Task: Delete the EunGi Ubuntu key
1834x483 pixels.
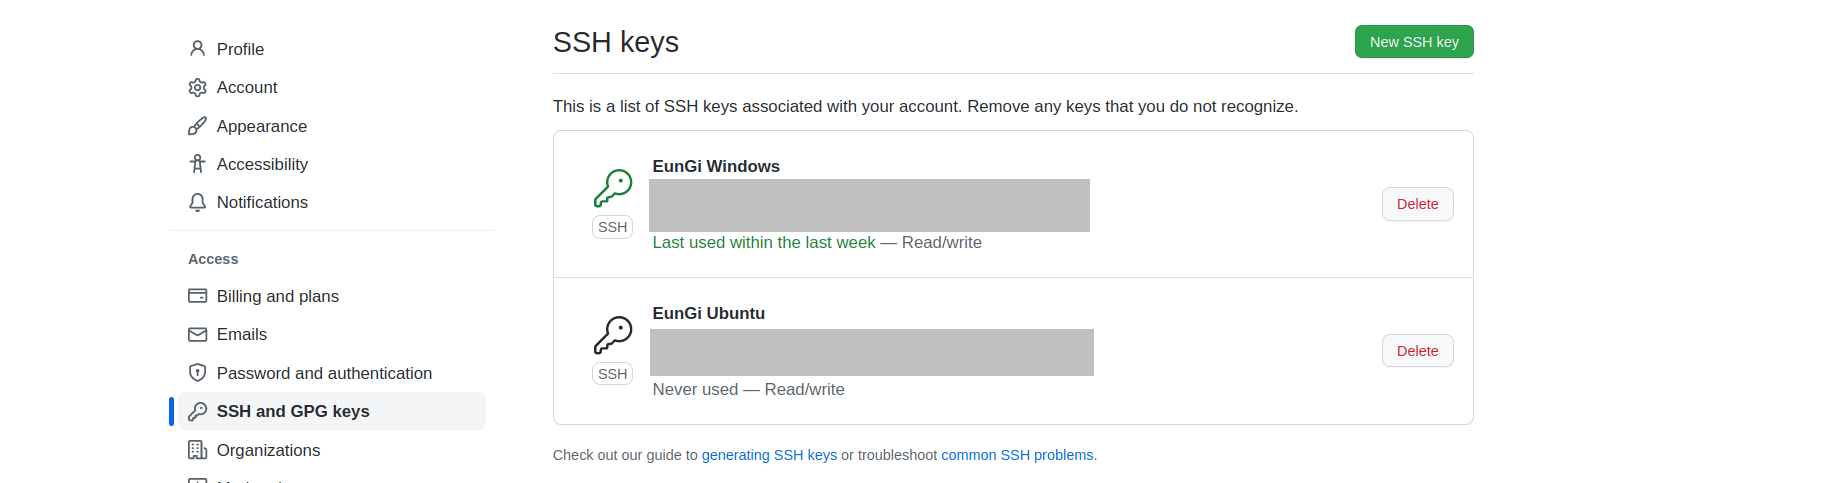Action: click(1417, 351)
